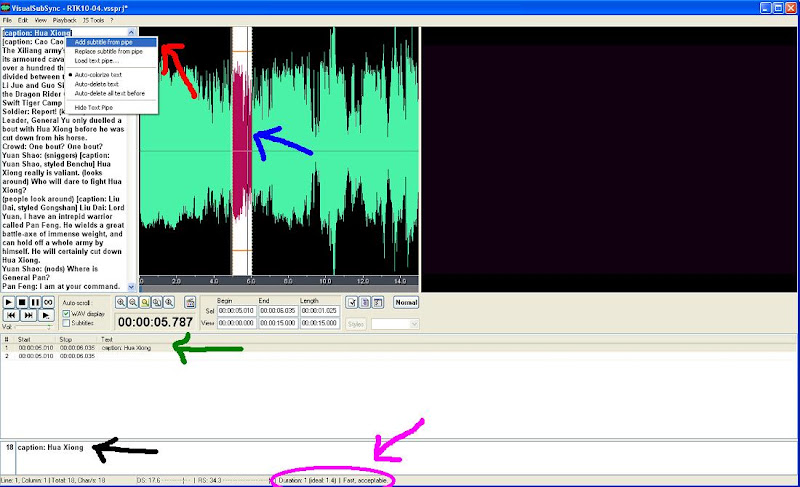The height and width of the screenshot is (487, 800).
Task: Click the zoom vertical icon
Action: (169, 302)
